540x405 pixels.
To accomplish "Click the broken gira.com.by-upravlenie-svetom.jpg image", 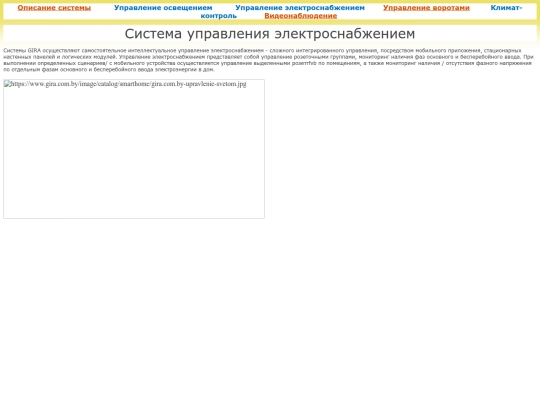I will point(134,149).
